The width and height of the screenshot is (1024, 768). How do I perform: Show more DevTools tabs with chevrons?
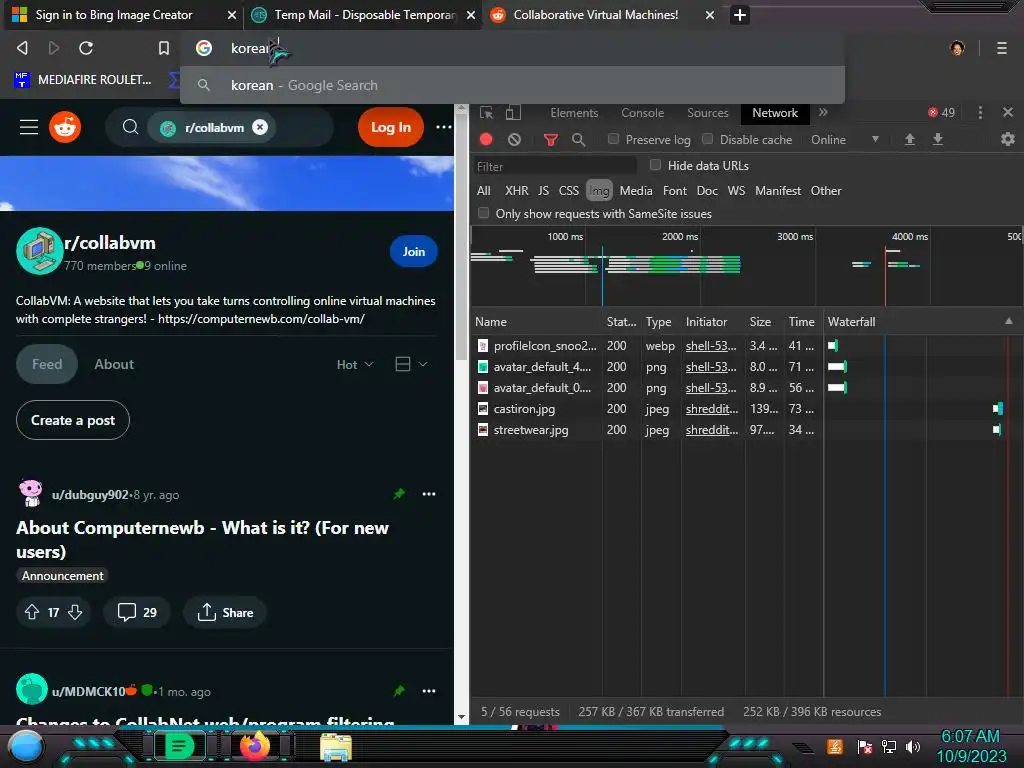coord(824,112)
